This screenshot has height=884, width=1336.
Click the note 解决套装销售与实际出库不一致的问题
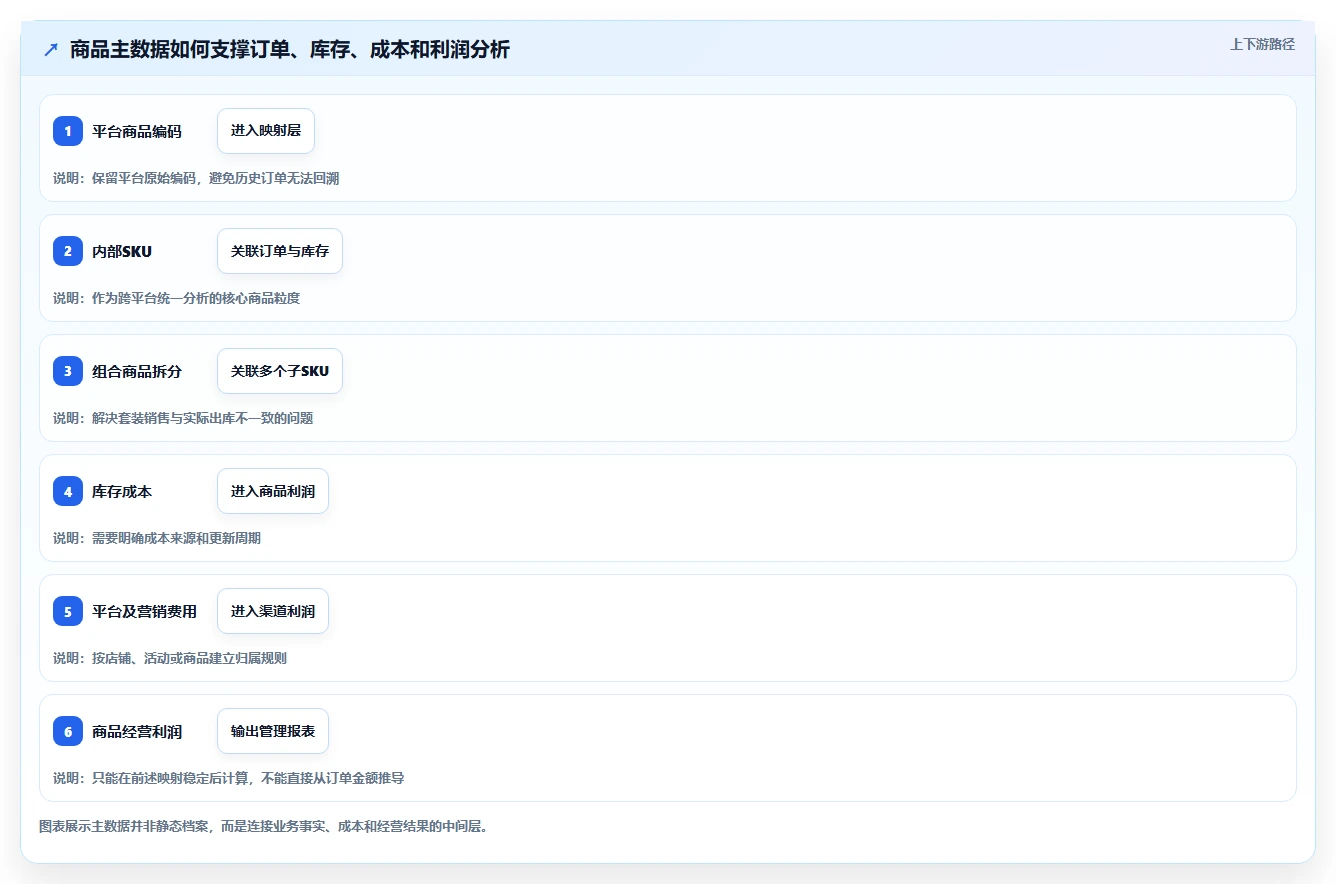[x=202, y=418]
